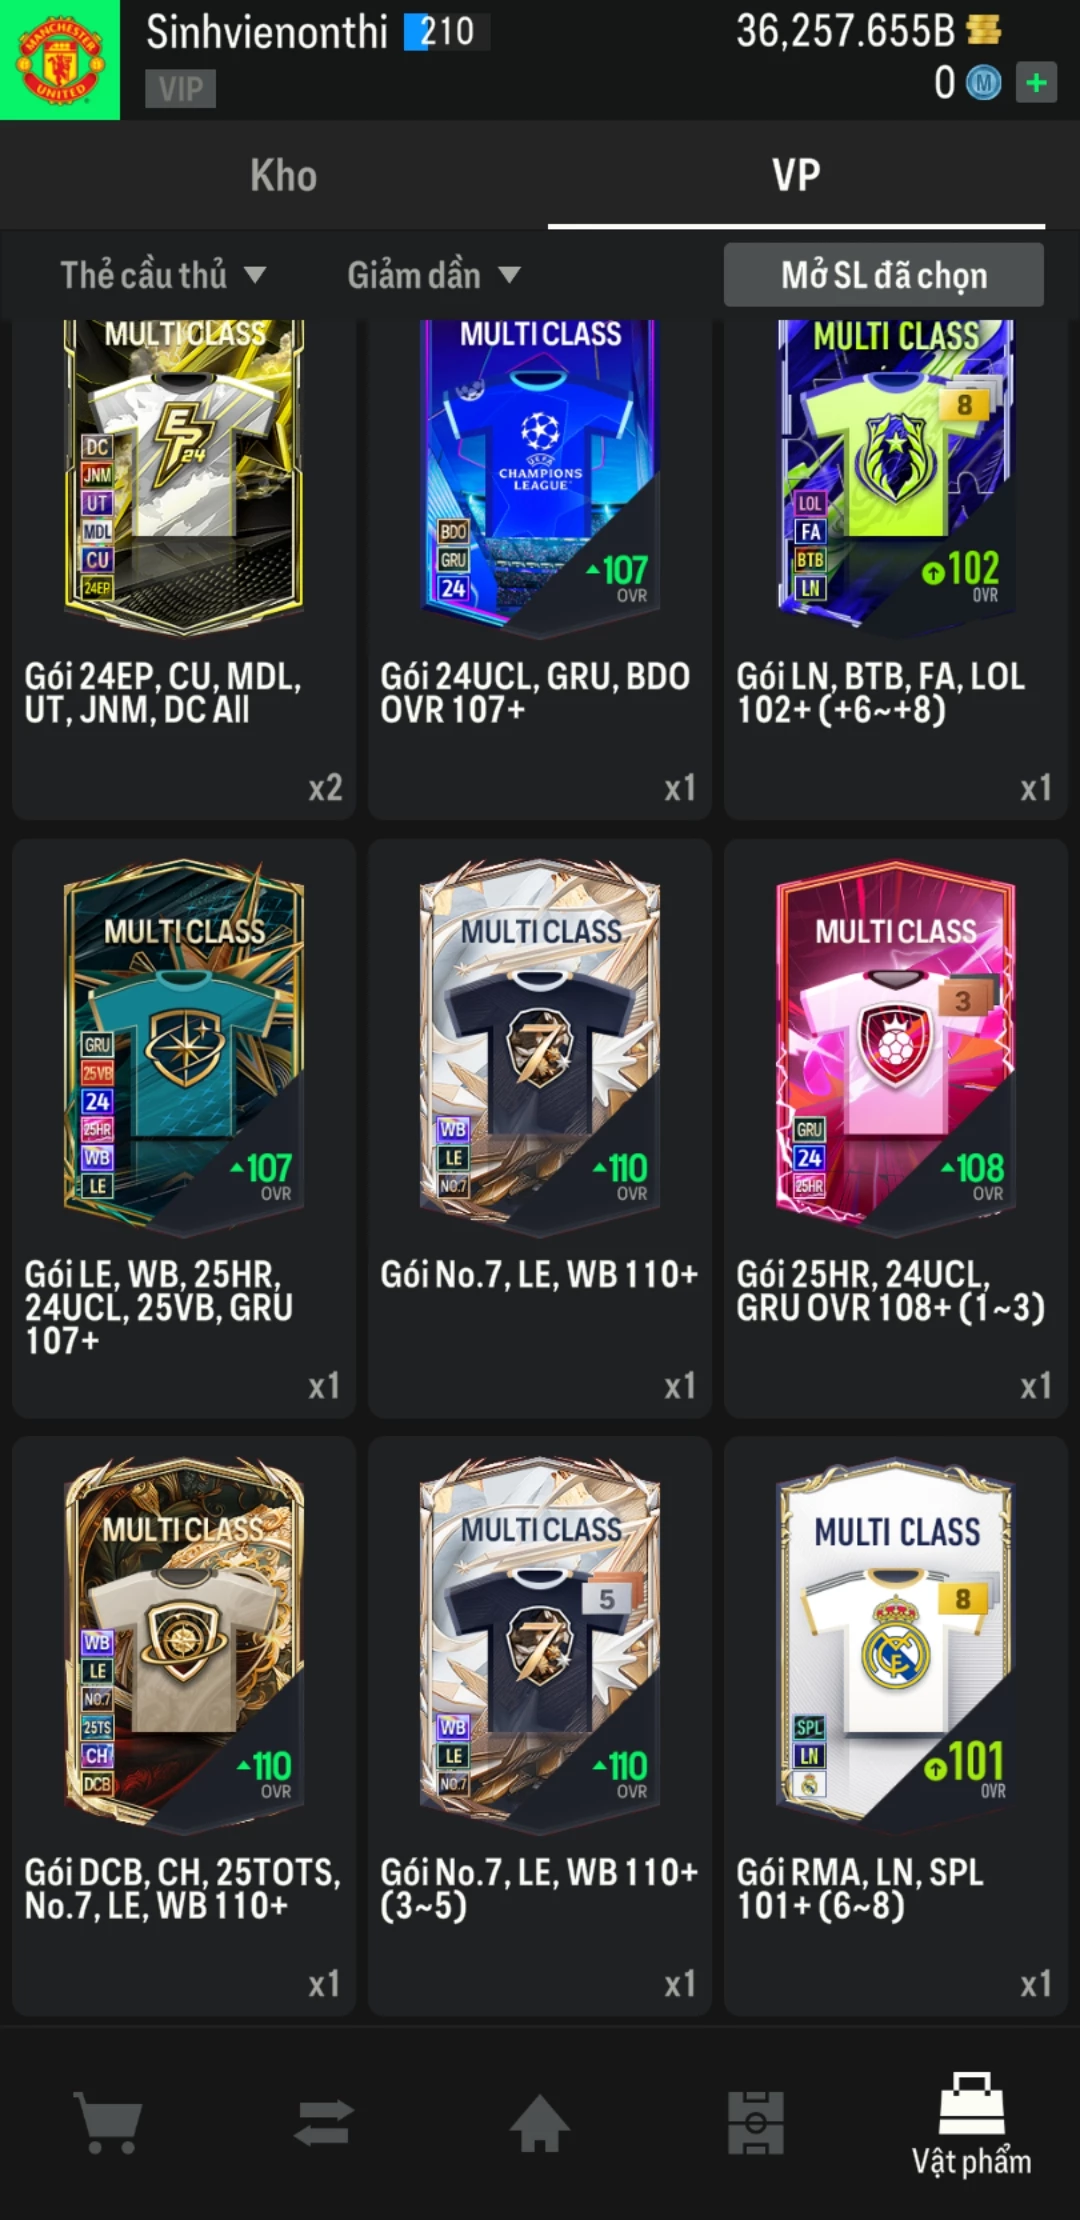The image size is (1080, 2220).
Task: Tap the gold coins currency icon
Action: pyautogui.click(x=984, y=30)
